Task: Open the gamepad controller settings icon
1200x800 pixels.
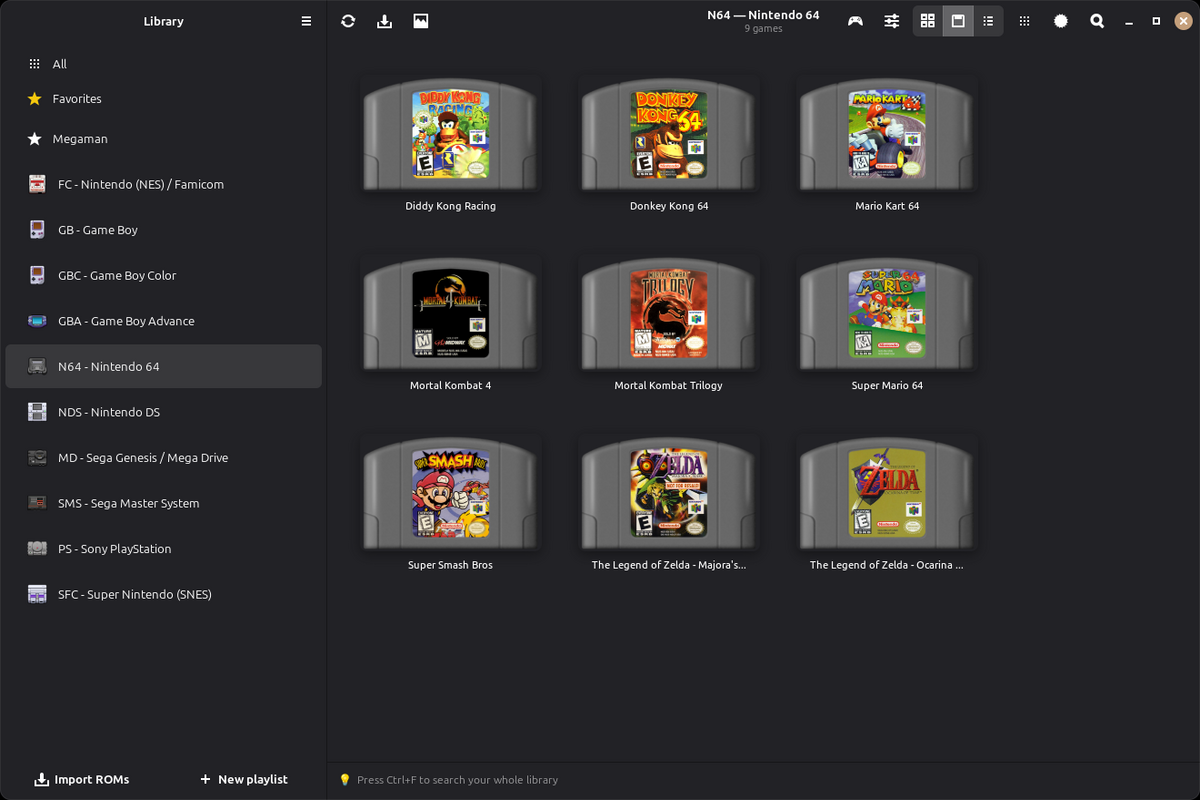Action: point(855,21)
